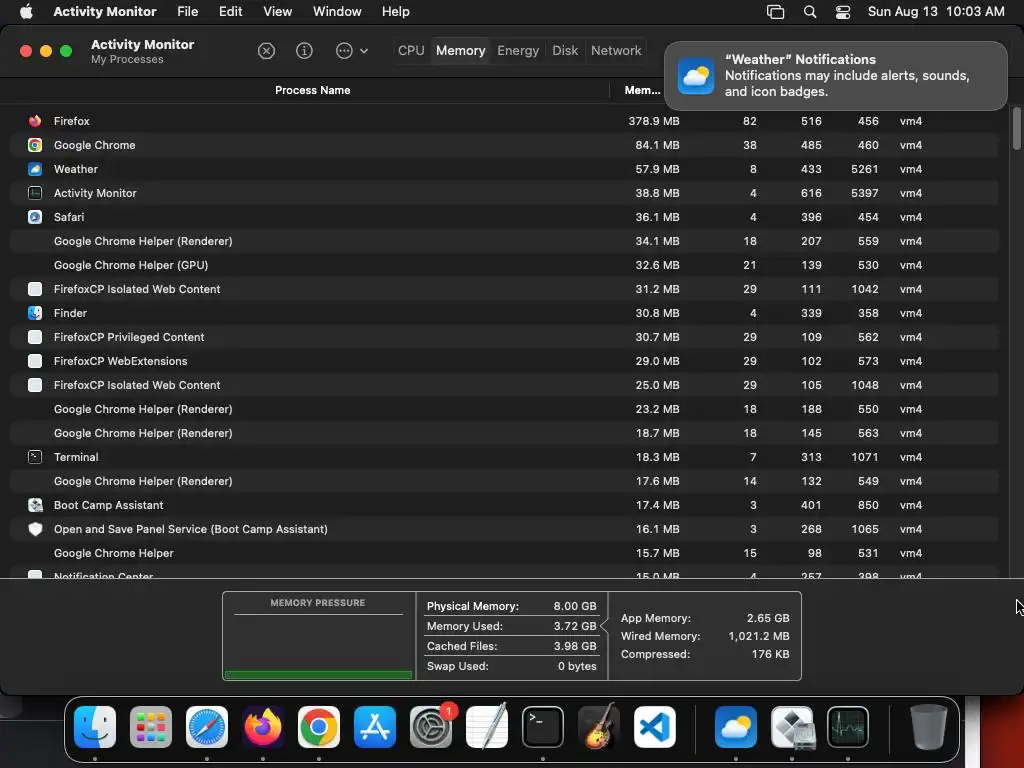This screenshot has width=1024, height=768.
Task: Select the Google Chrome Helper (GPU) row
Action: (x=504, y=265)
